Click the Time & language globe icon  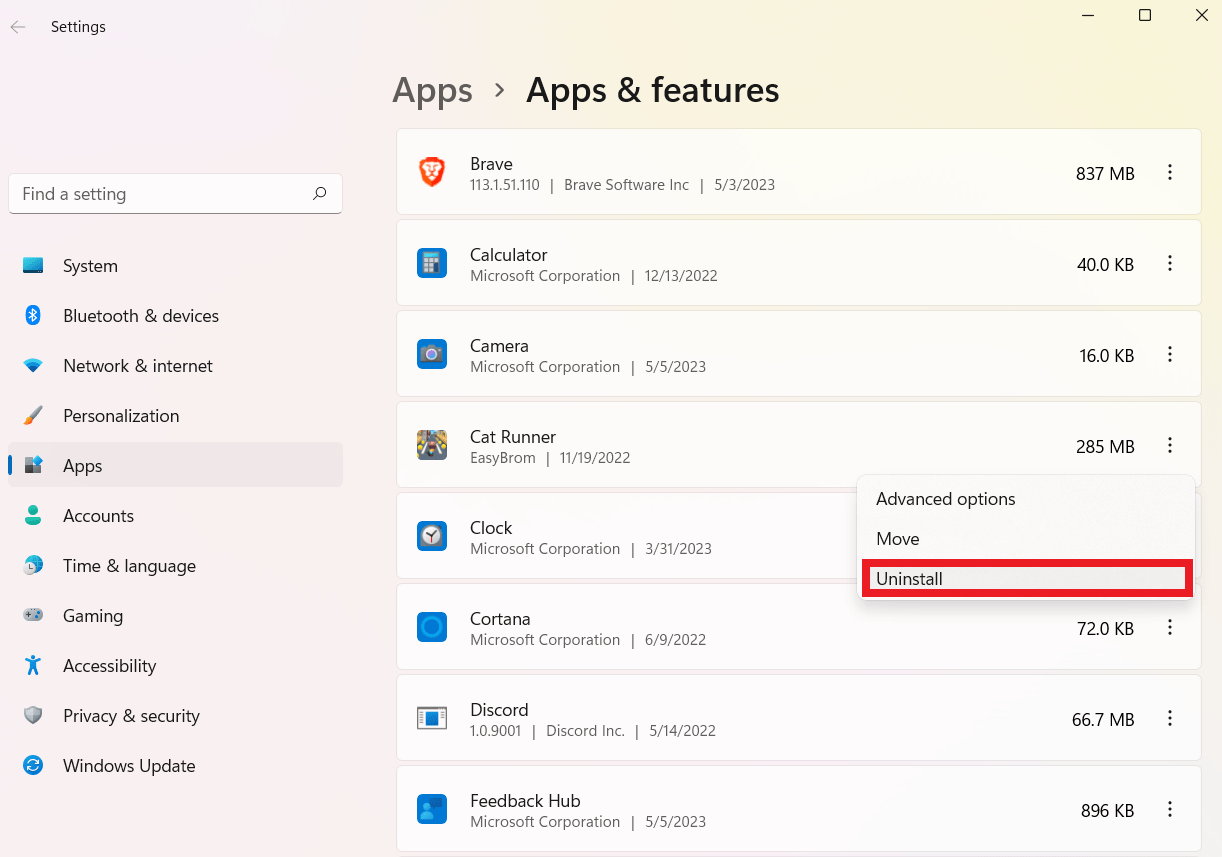tap(33, 566)
